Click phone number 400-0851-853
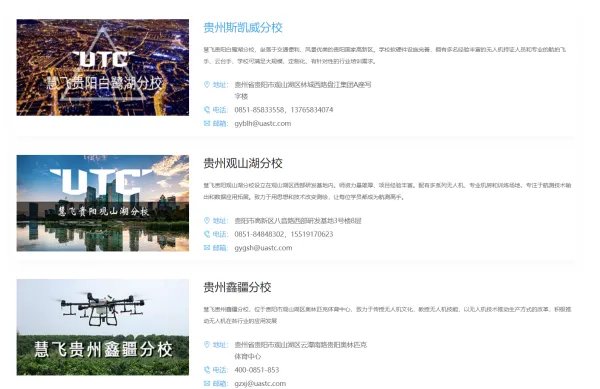 [257, 370]
